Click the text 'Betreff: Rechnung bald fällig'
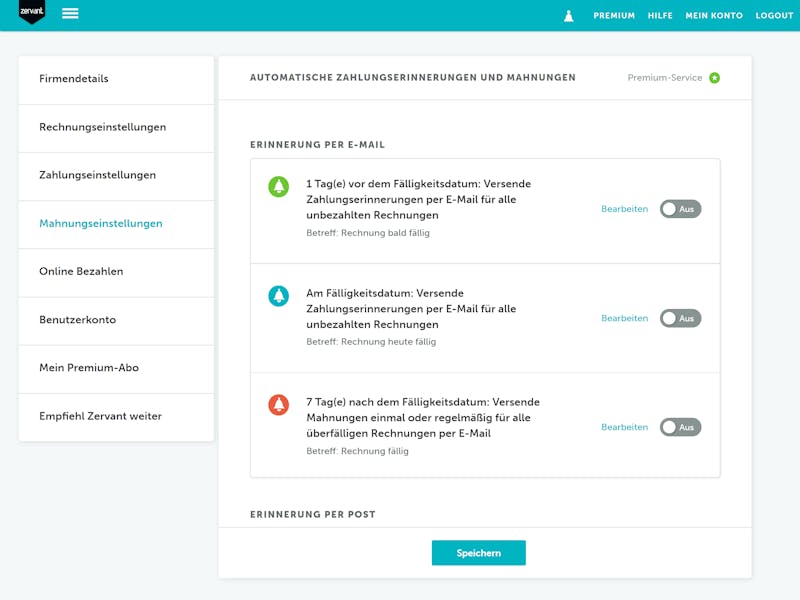Viewport: 800px width, 600px height. coord(368,233)
